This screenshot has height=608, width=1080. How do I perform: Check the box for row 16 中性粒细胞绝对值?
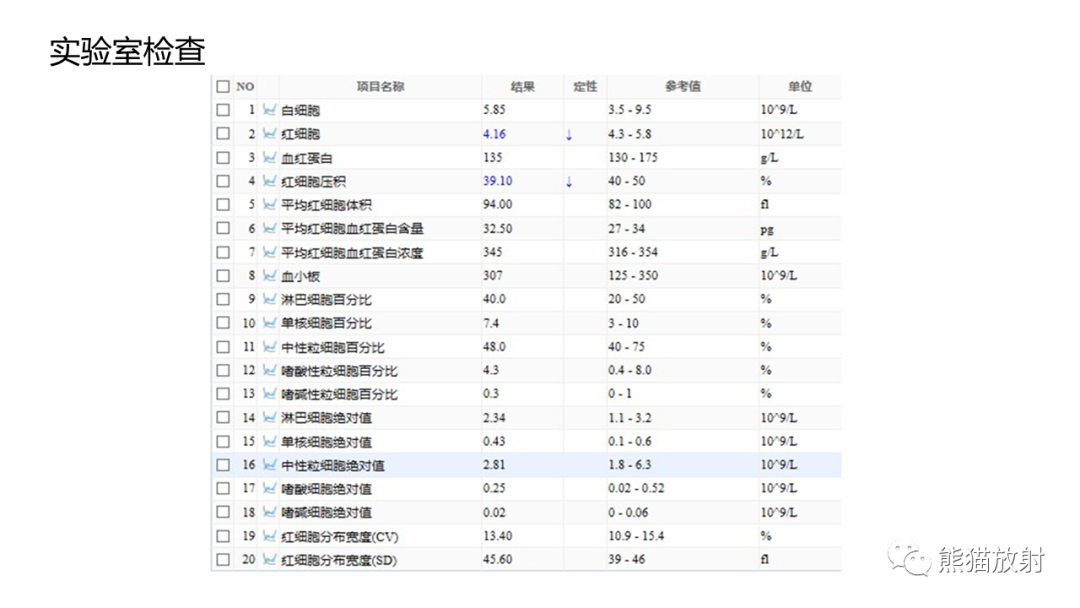[x=222, y=465]
